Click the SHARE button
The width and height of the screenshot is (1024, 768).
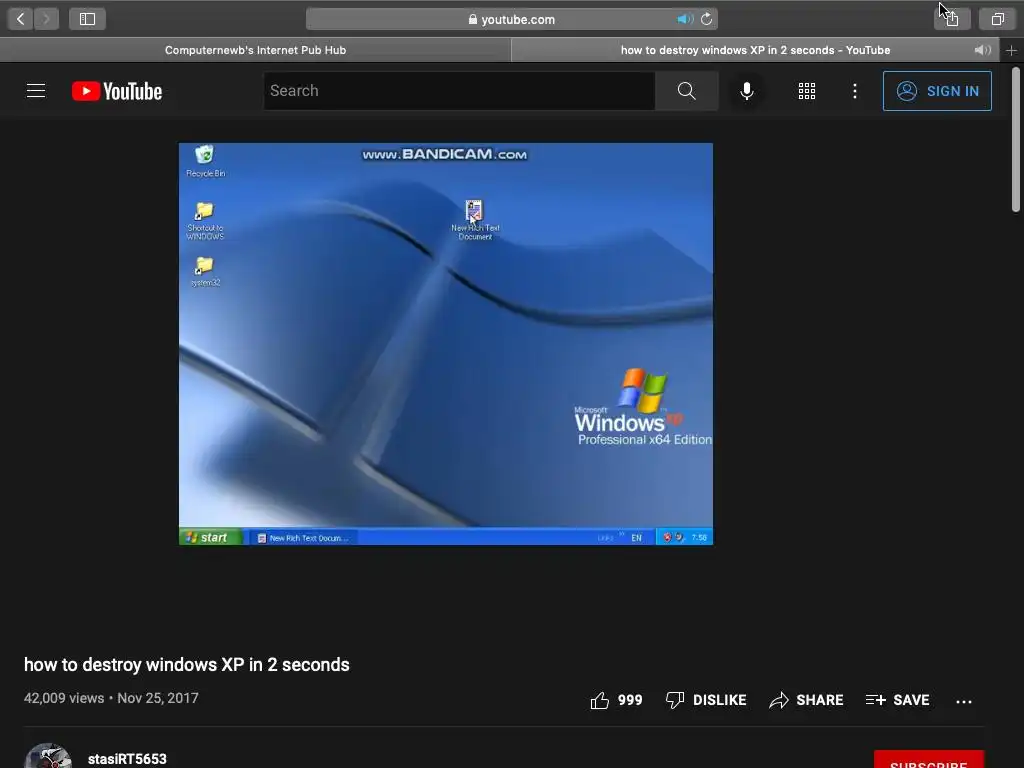point(806,700)
